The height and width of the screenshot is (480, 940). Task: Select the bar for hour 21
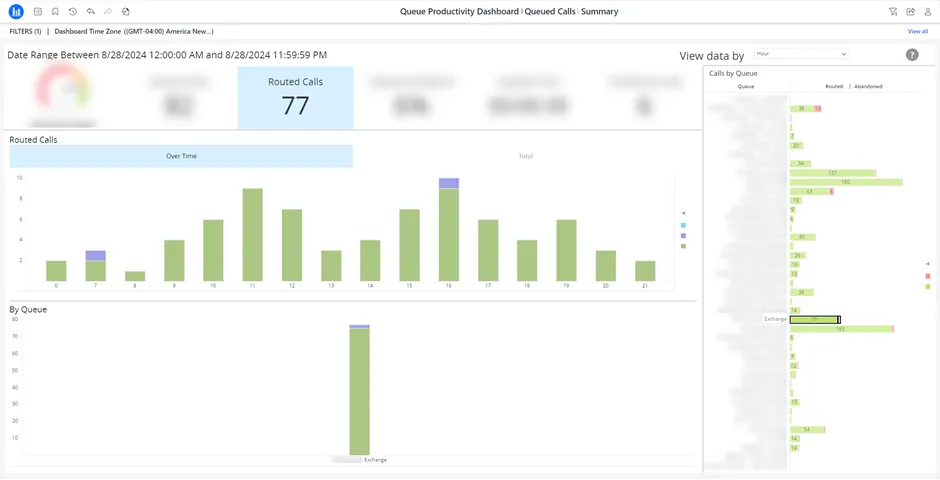pyautogui.click(x=645, y=271)
